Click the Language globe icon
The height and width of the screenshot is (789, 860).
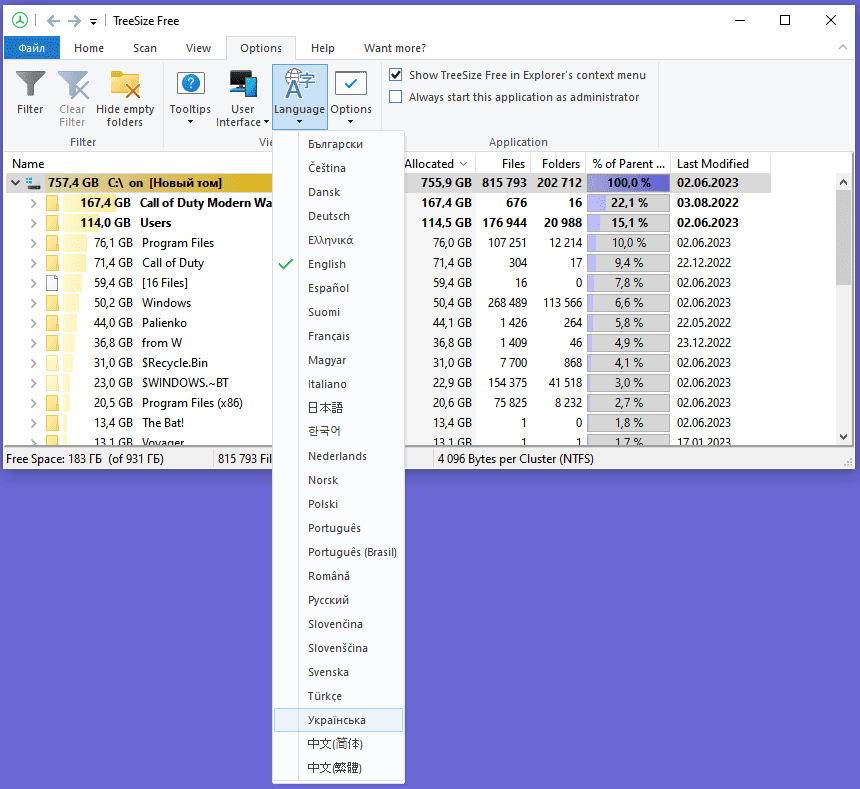(x=299, y=83)
